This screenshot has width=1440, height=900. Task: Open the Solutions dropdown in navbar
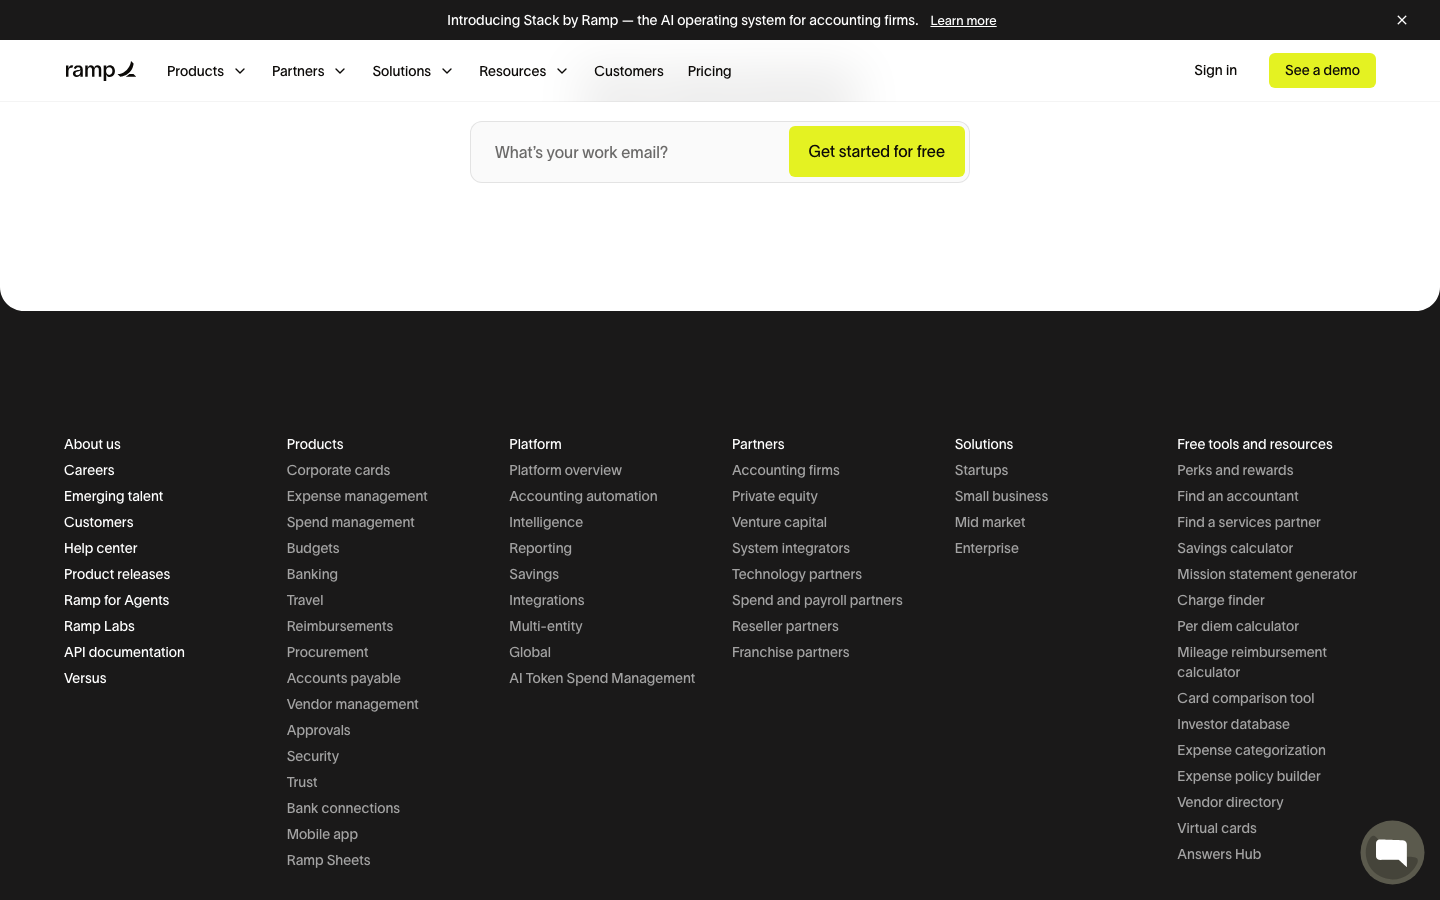(413, 71)
